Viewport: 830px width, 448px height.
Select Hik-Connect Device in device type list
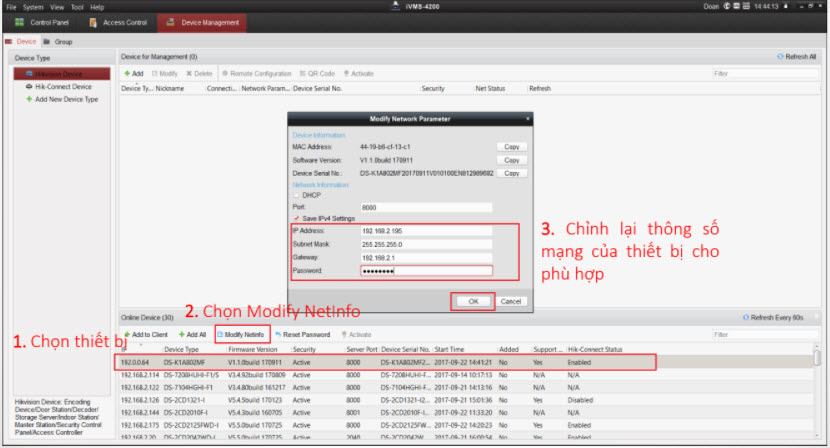click(60, 87)
